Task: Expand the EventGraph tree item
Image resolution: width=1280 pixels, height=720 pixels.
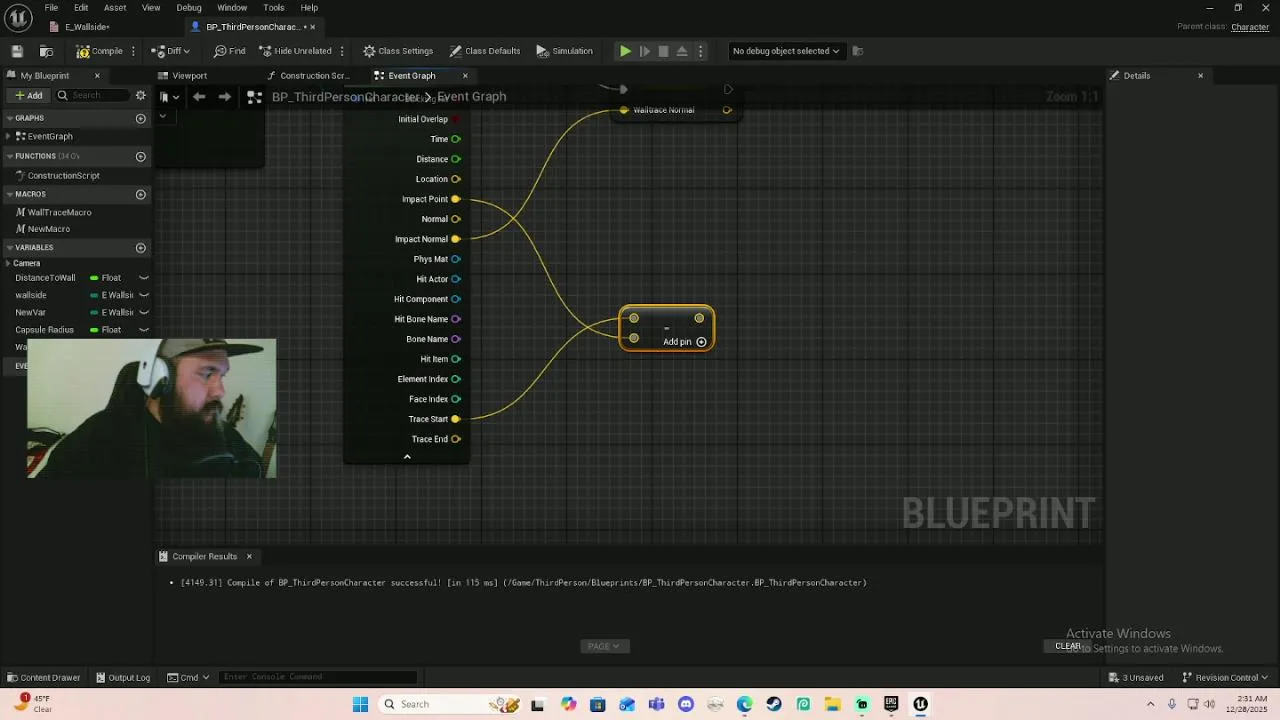Action: coord(9,136)
